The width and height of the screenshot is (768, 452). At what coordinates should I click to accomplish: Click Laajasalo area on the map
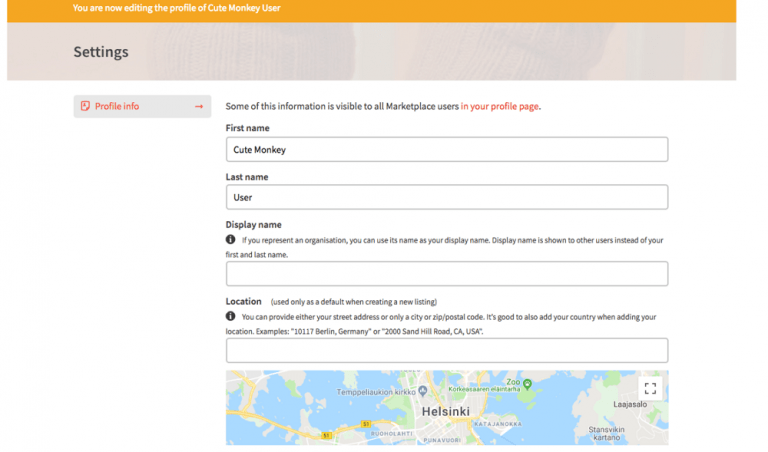click(x=630, y=404)
